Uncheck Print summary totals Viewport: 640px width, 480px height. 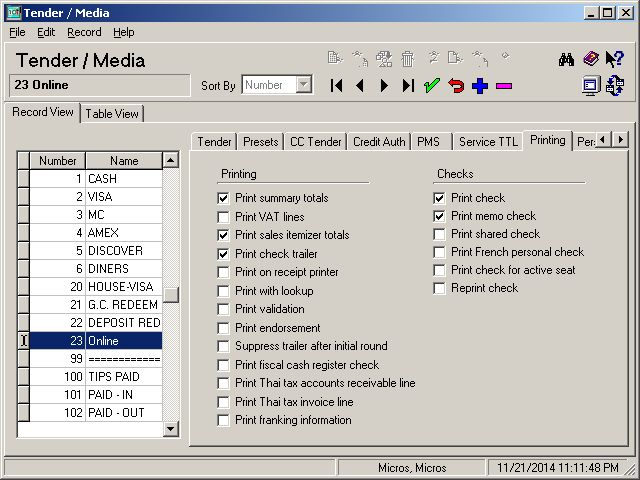click(223, 198)
